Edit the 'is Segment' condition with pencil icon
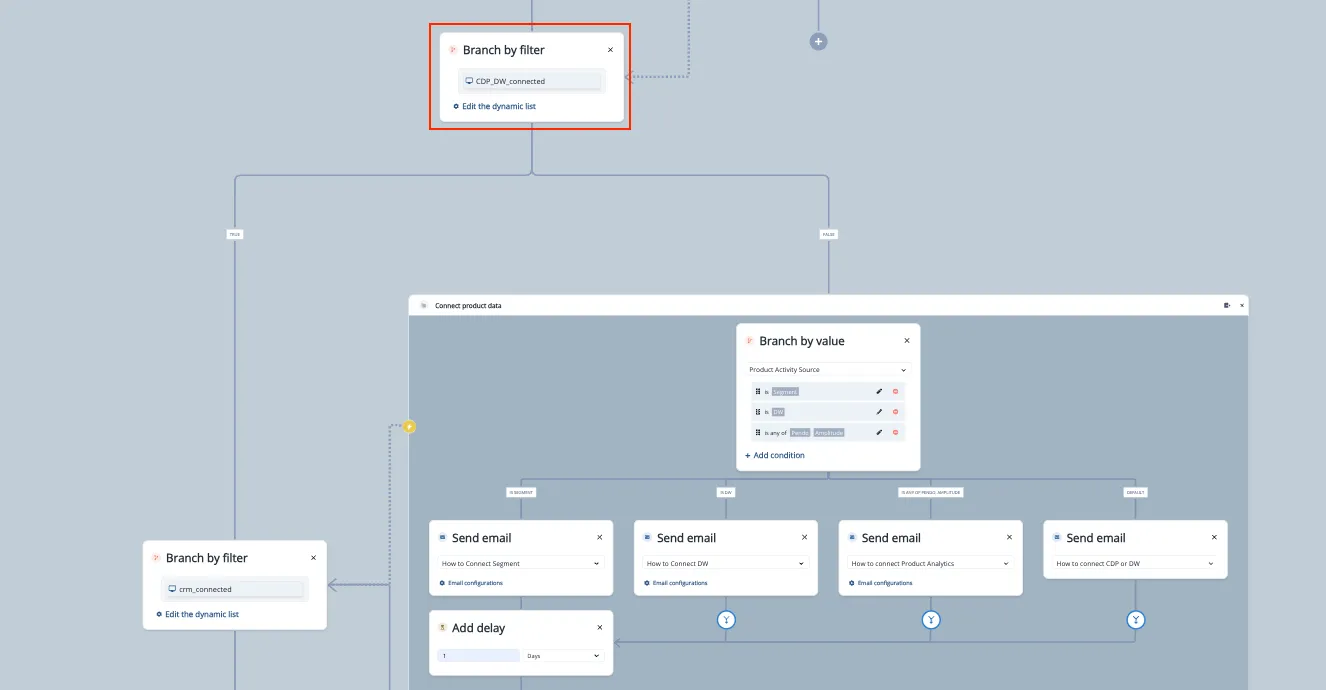This screenshot has height=690, width=1326. pos(879,392)
